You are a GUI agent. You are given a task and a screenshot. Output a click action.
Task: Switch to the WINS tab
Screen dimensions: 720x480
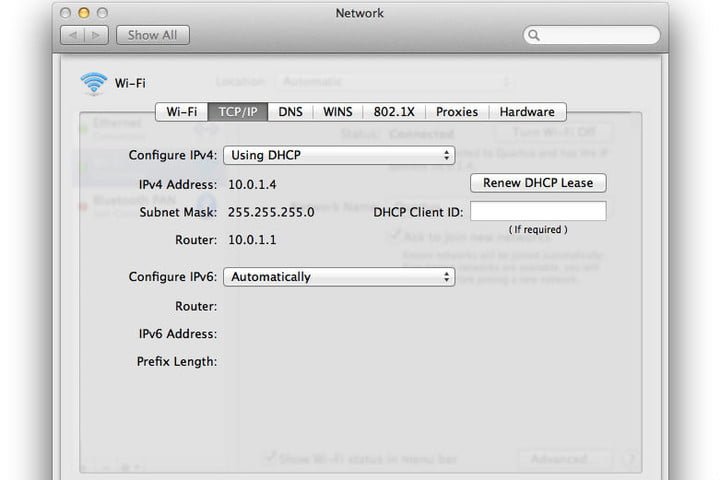(x=338, y=112)
